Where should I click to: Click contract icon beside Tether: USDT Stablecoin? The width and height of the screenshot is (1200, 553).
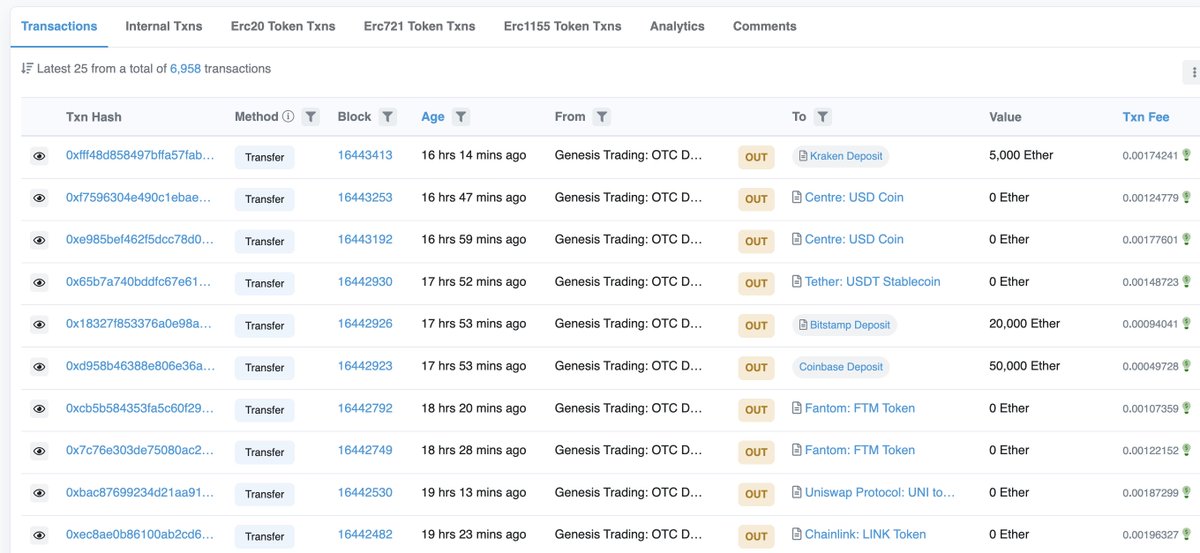[x=797, y=282]
